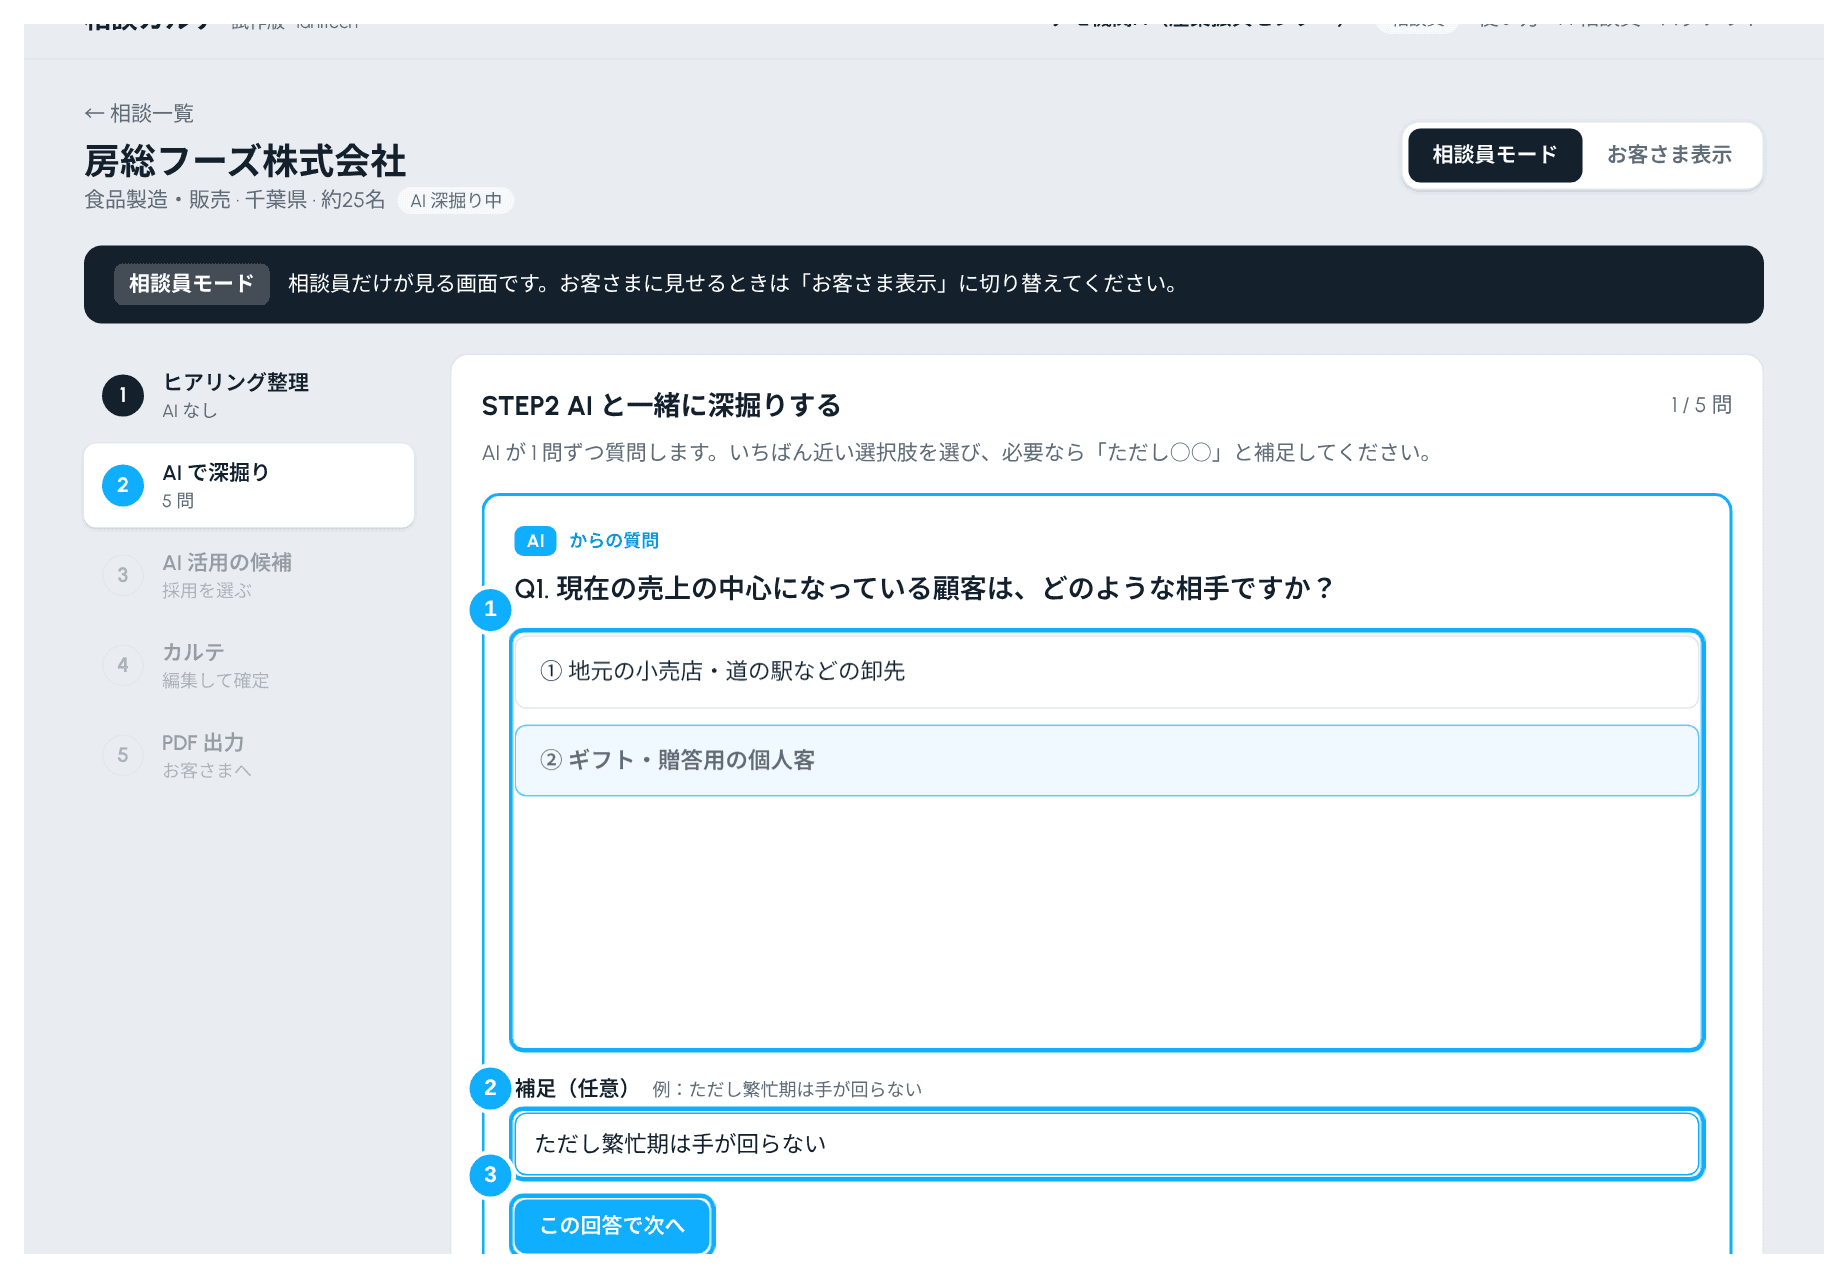Click the この回答で次へ button
Viewport: 1848px width, 1278px height.
612,1225
